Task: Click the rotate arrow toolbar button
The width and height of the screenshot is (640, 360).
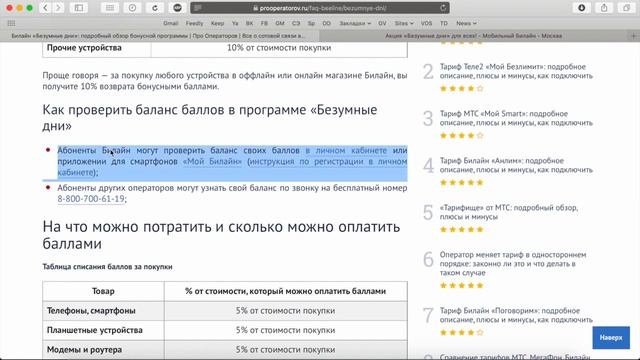Action: click(155, 8)
